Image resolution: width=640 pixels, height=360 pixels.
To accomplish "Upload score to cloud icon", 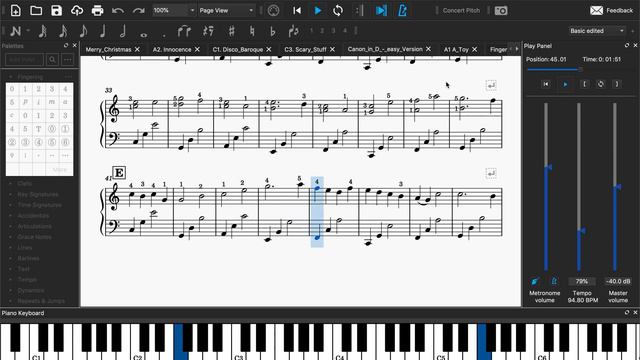I will (x=77, y=10).
